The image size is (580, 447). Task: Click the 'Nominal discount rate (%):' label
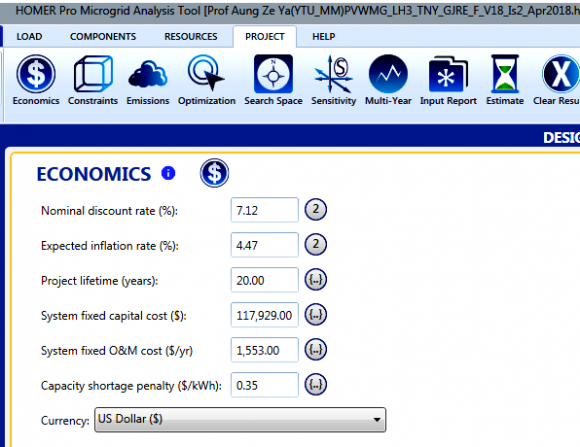pos(109,211)
